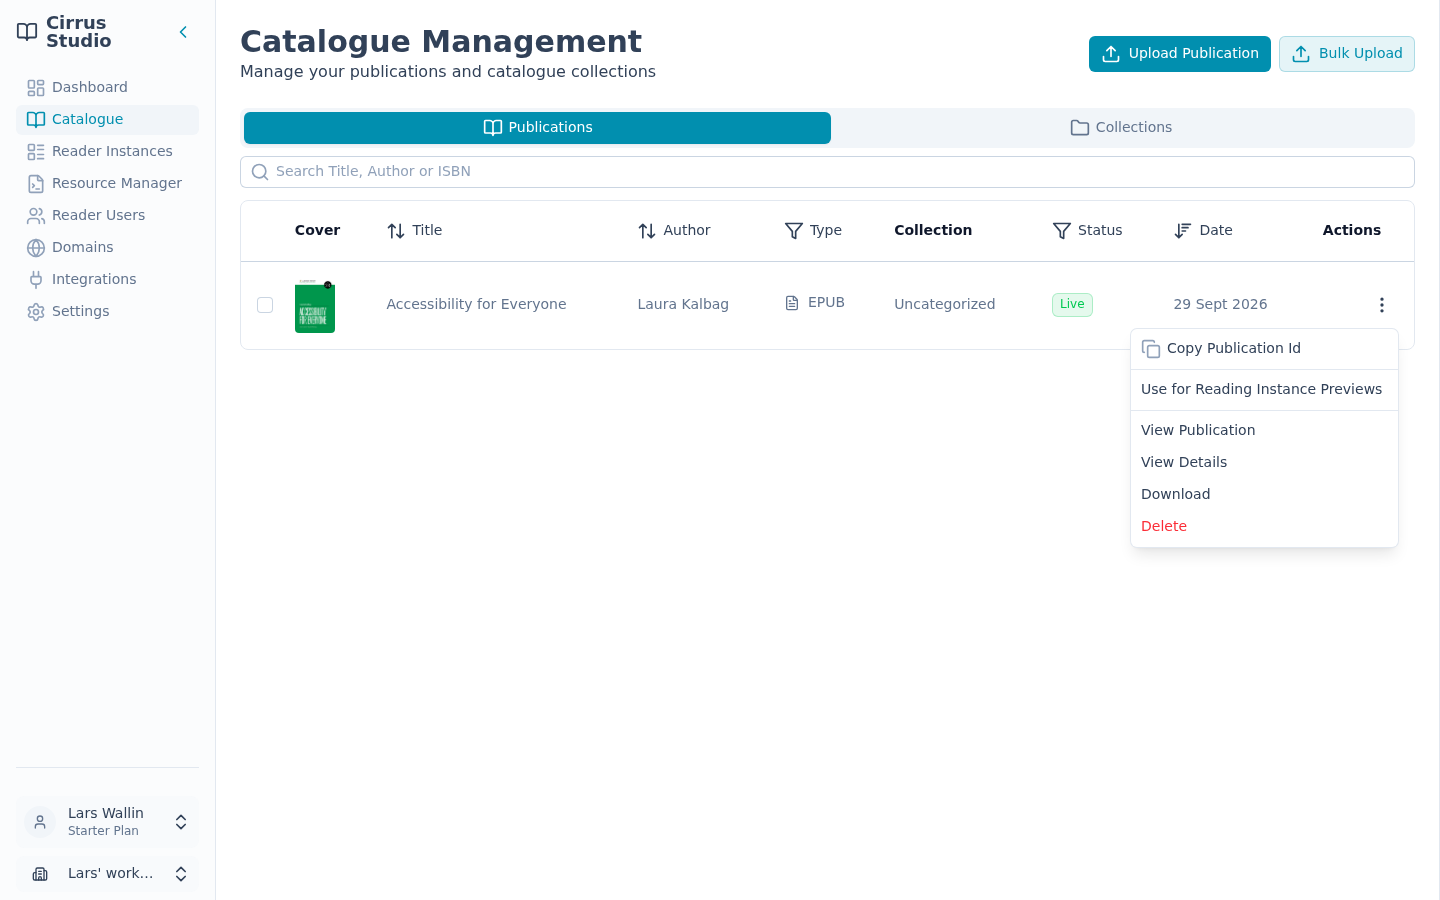Open Settings in the sidebar
Screen dimensions: 1440x900
click(107, 311)
